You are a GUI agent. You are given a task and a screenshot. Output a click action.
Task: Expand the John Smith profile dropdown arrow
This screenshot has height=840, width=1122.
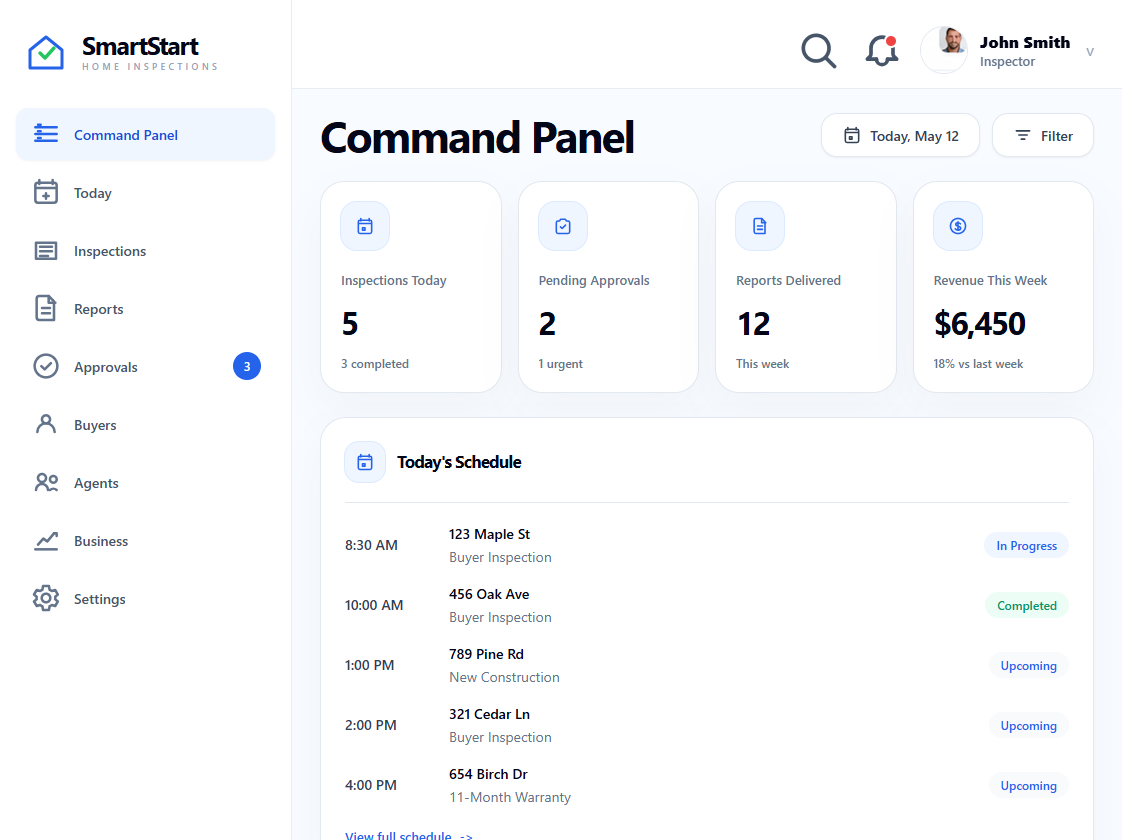coord(1090,52)
